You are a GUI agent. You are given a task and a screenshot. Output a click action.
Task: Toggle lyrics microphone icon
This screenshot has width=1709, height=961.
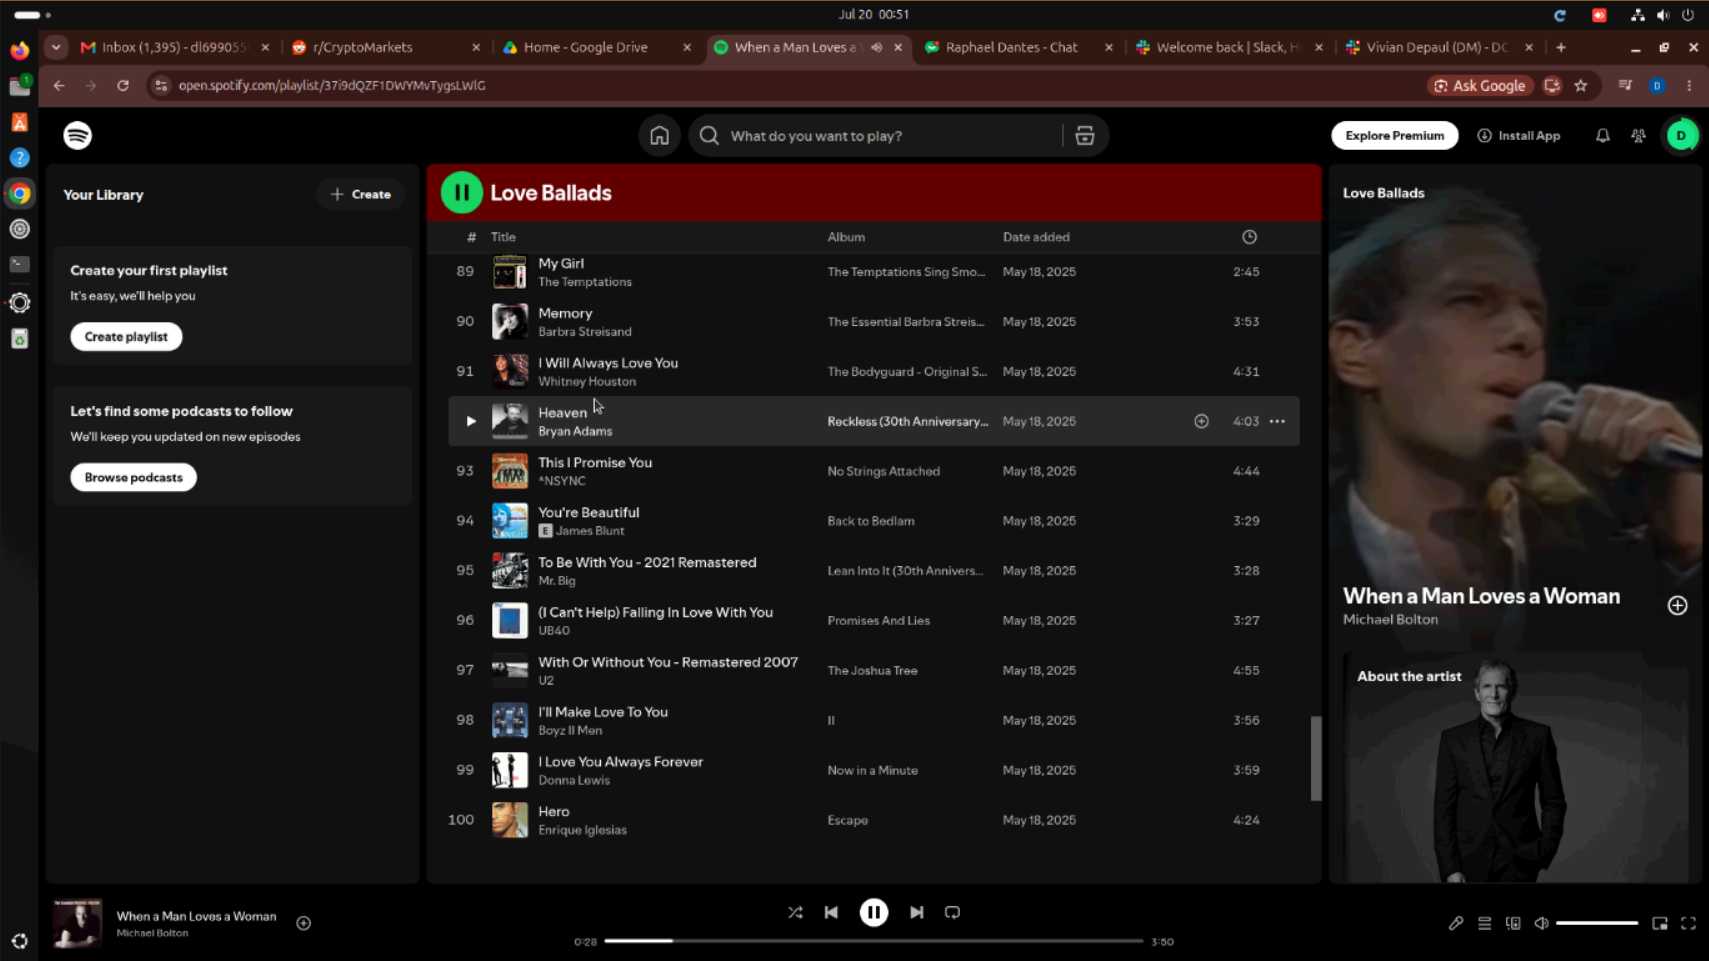(1455, 923)
